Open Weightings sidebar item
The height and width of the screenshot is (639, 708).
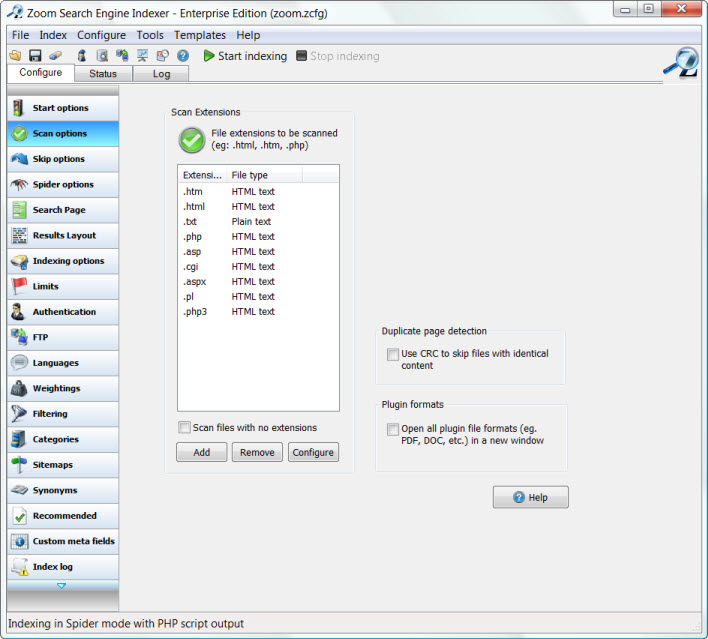(x=63, y=388)
